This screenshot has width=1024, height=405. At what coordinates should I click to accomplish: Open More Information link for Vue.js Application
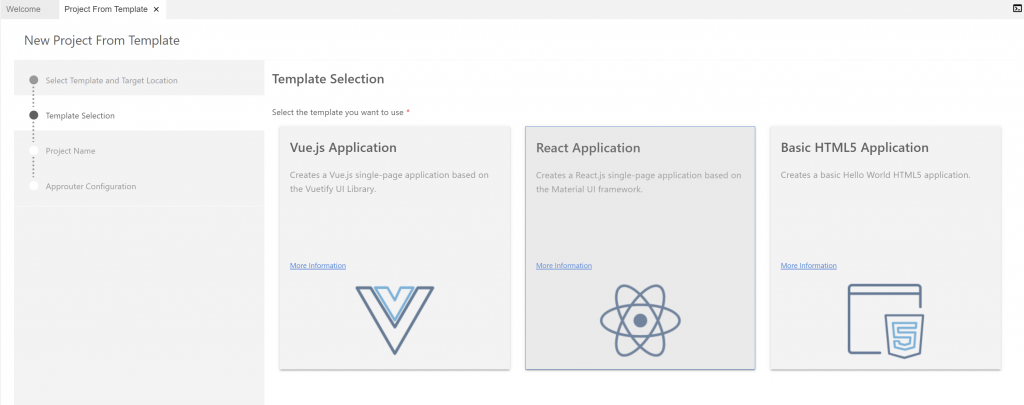[x=317, y=266]
